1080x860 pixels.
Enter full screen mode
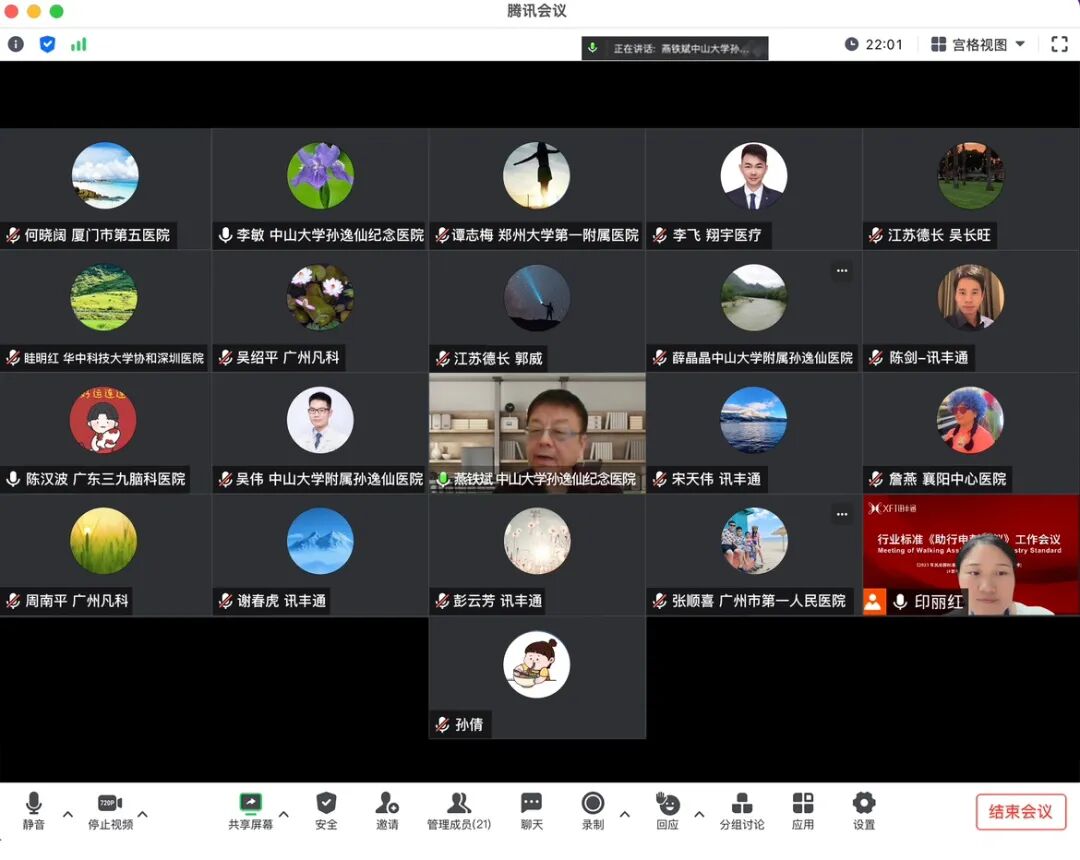coord(1059,45)
